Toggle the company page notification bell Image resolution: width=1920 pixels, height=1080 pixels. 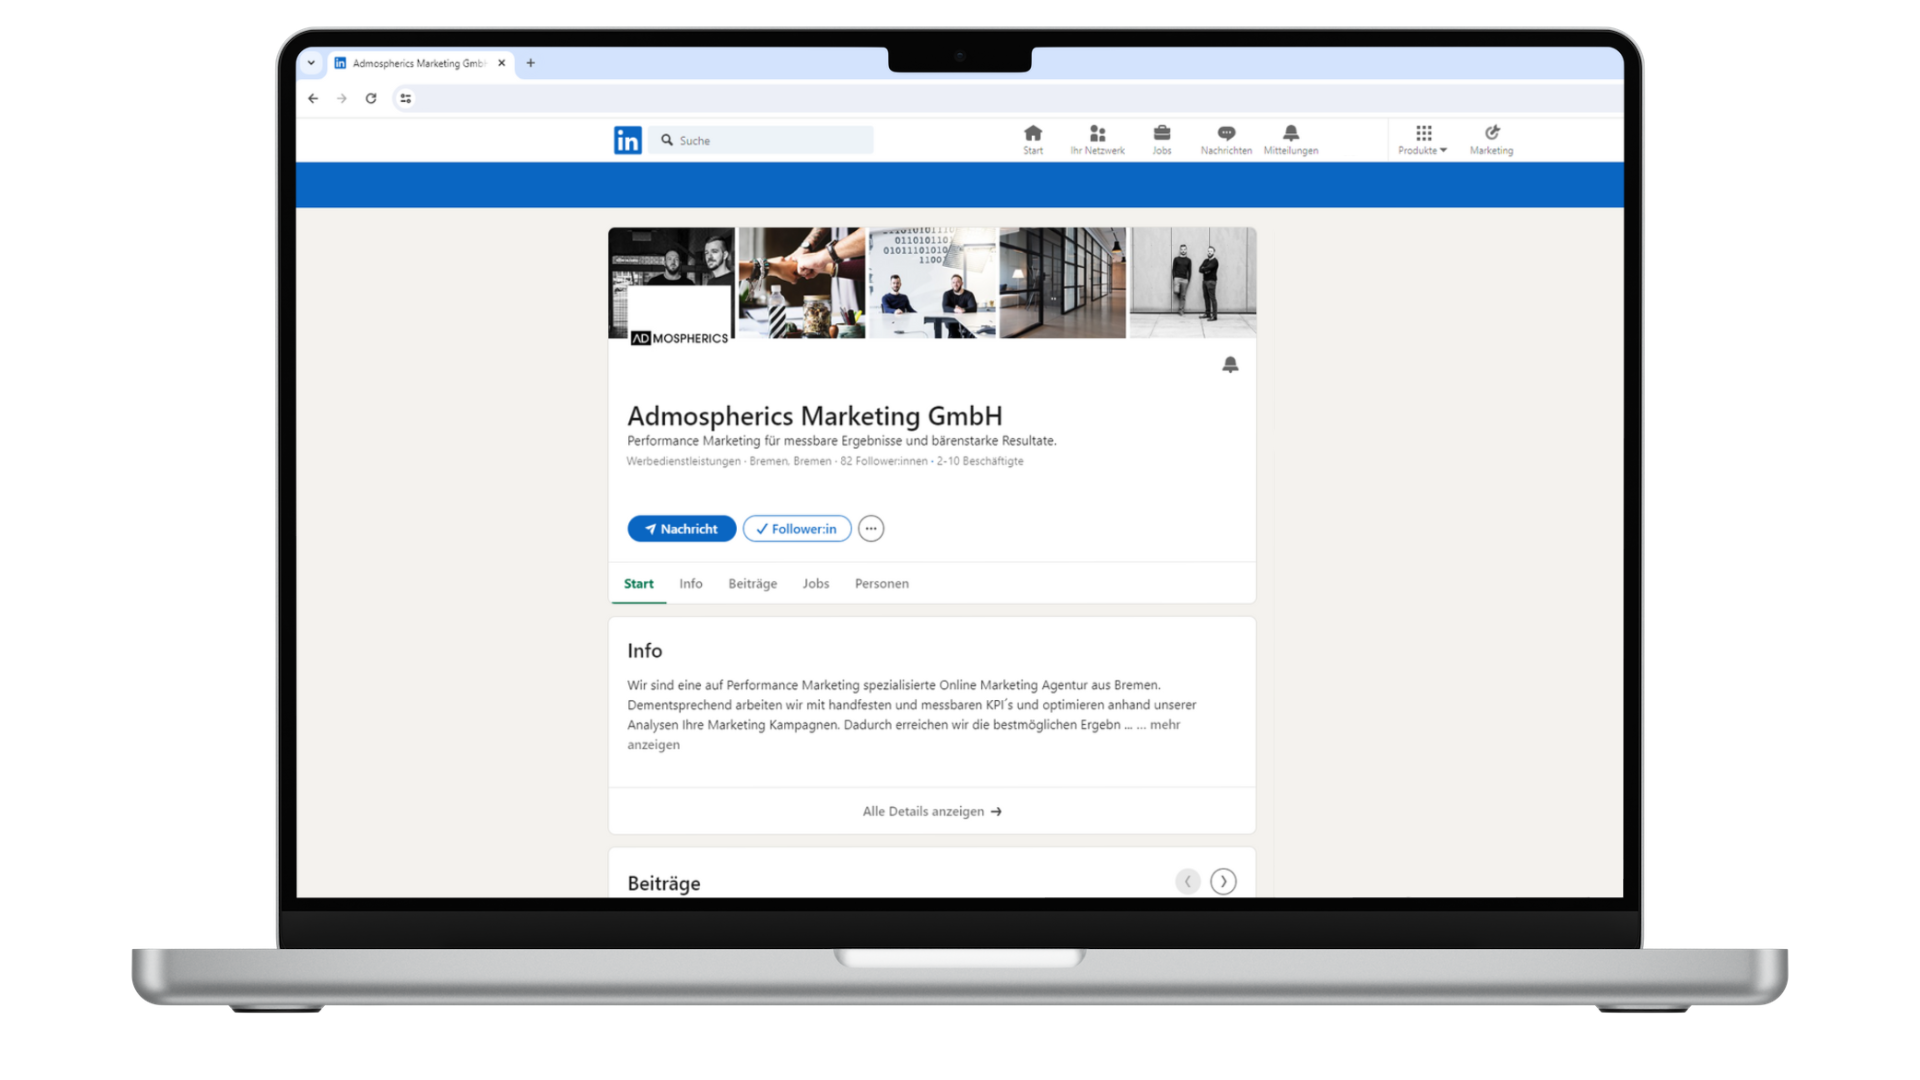[x=1230, y=365]
